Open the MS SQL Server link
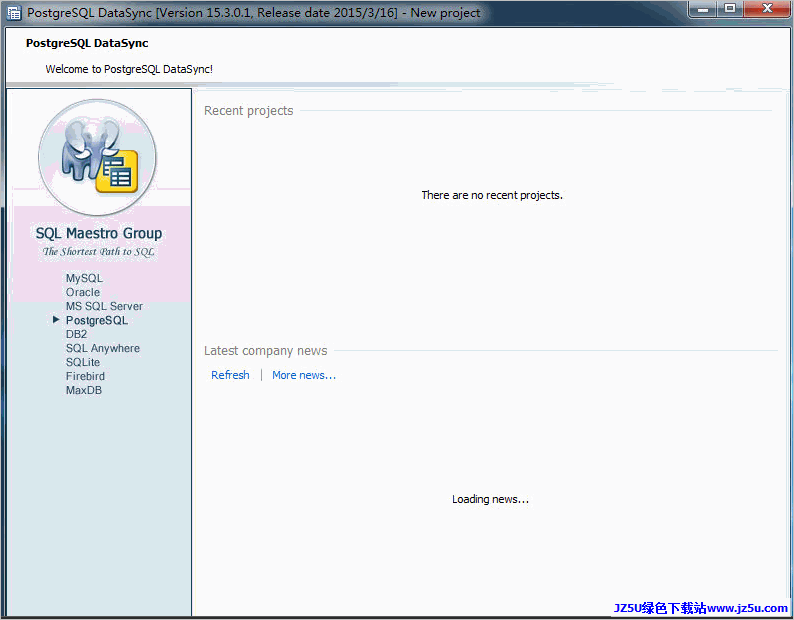The image size is (794, 620). pos(104,306)
